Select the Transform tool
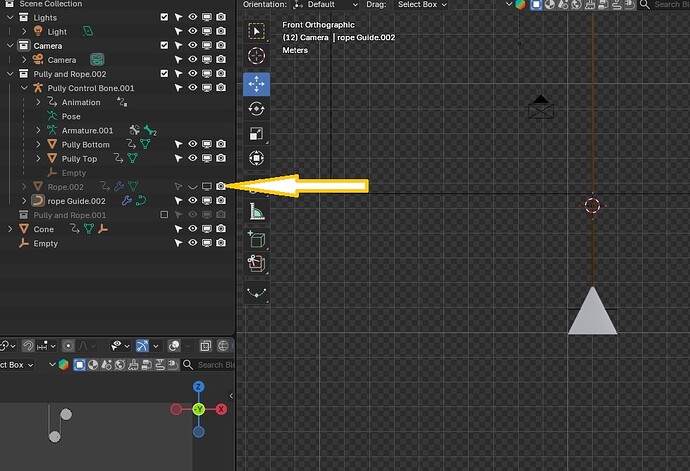The height and width of the screenshot is (471, 690). 257,158
